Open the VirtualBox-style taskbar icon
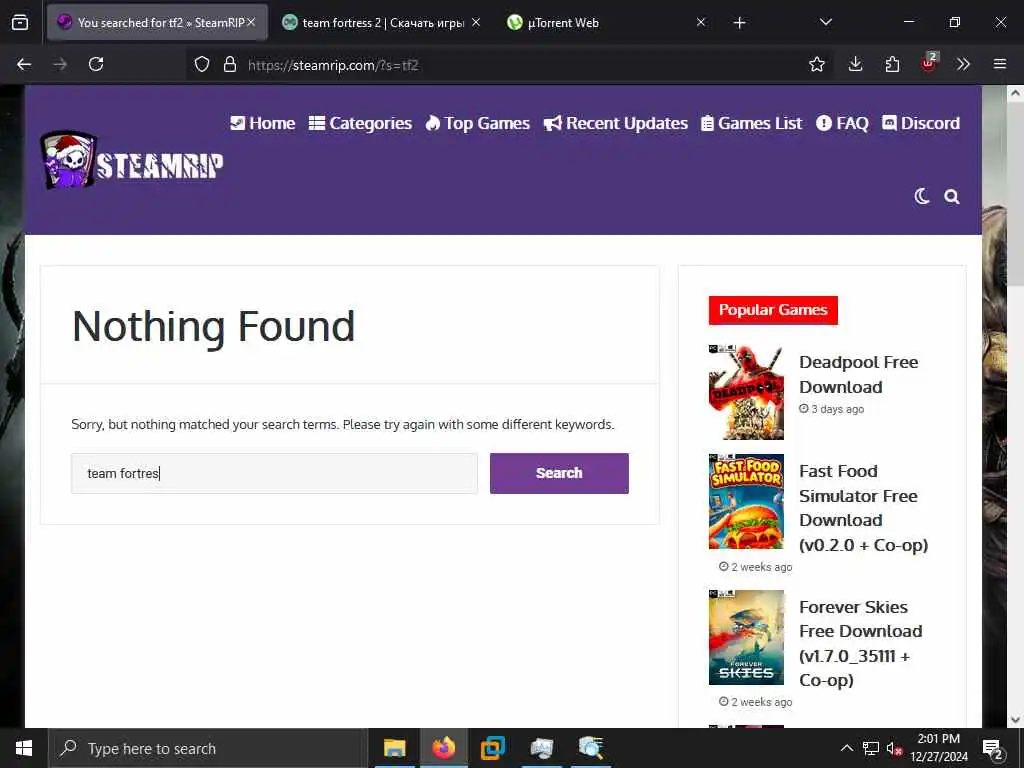The width and height of the screenshot is (1024, 768). [492, 748]
